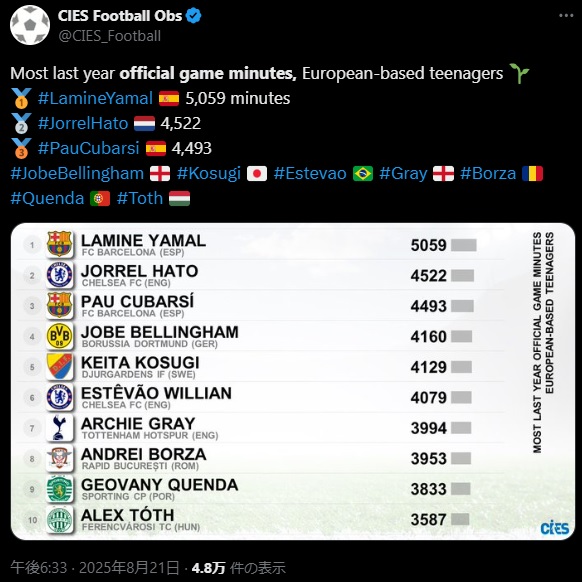Viewport: 582px width, 582px height.
Task: Click the @CIES_Football handle
Action: (109, 36)
